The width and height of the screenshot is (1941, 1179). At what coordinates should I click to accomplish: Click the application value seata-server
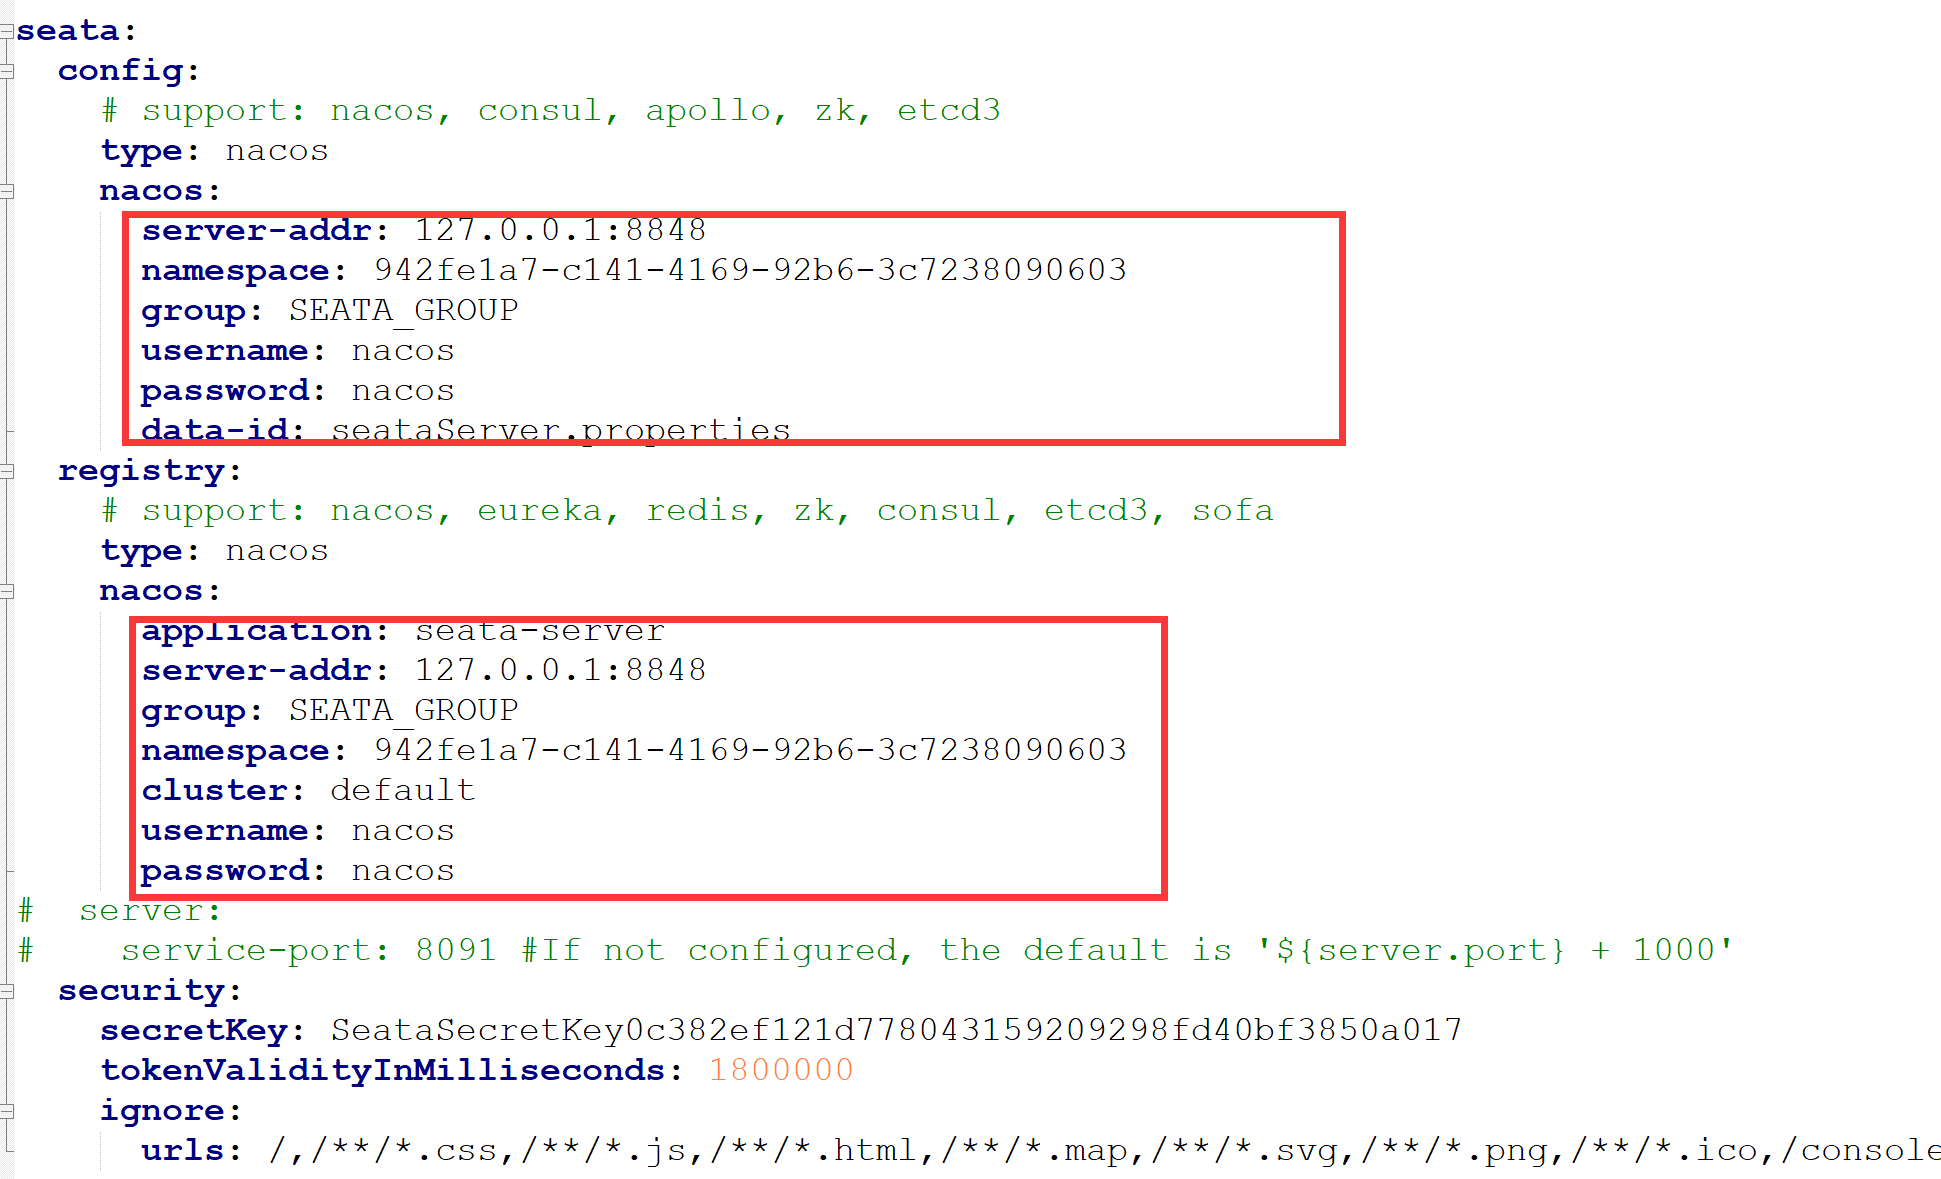540,632
